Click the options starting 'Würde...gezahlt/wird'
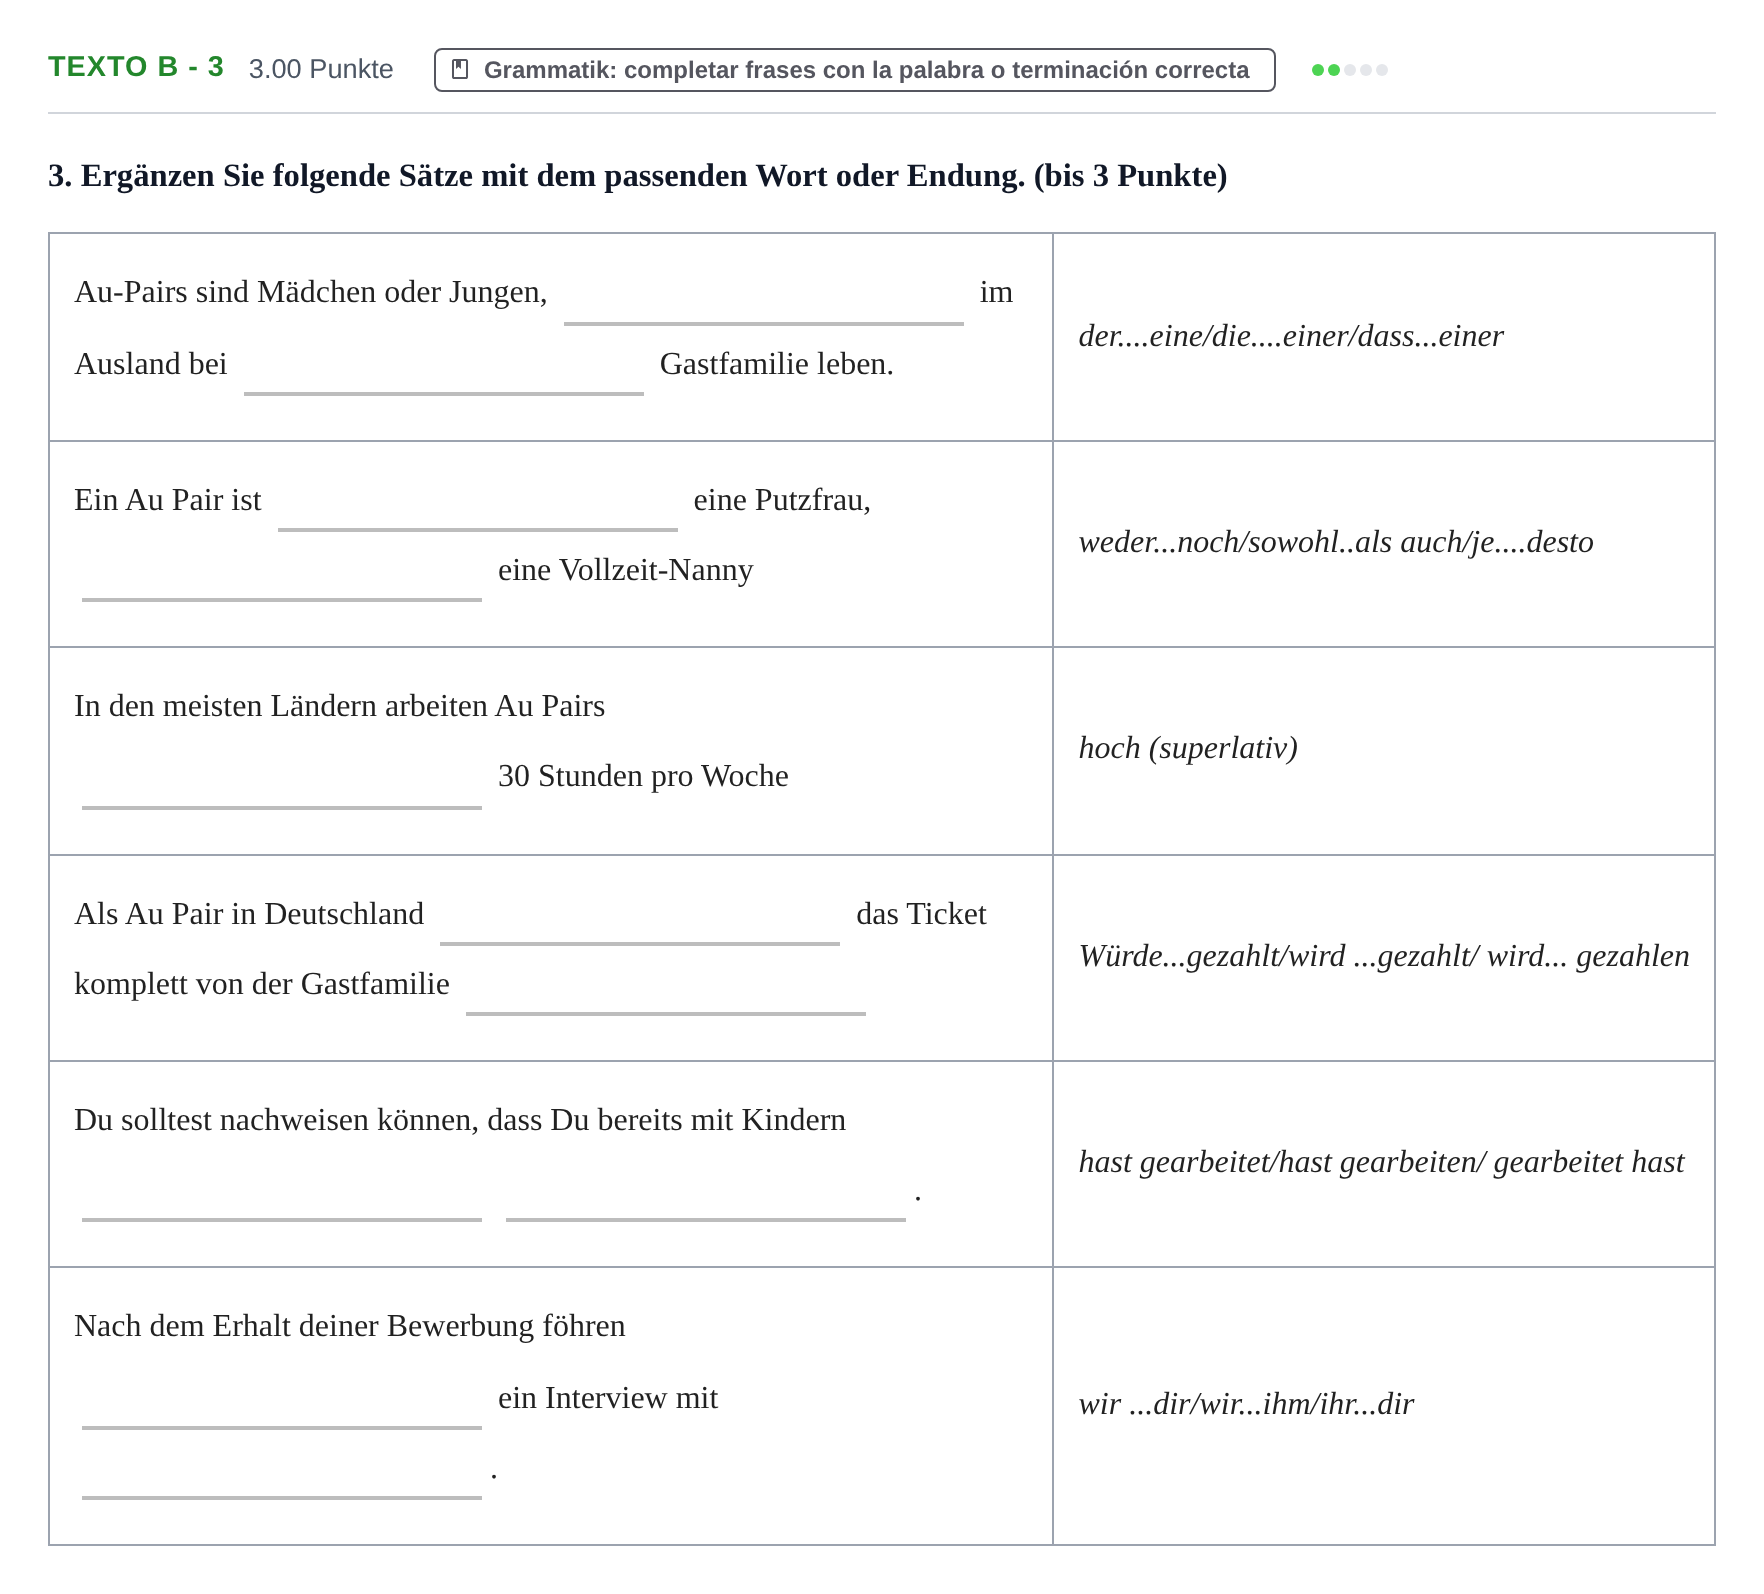Viewport: 1764px width, 1594px height. click(x=1384, y=956)
